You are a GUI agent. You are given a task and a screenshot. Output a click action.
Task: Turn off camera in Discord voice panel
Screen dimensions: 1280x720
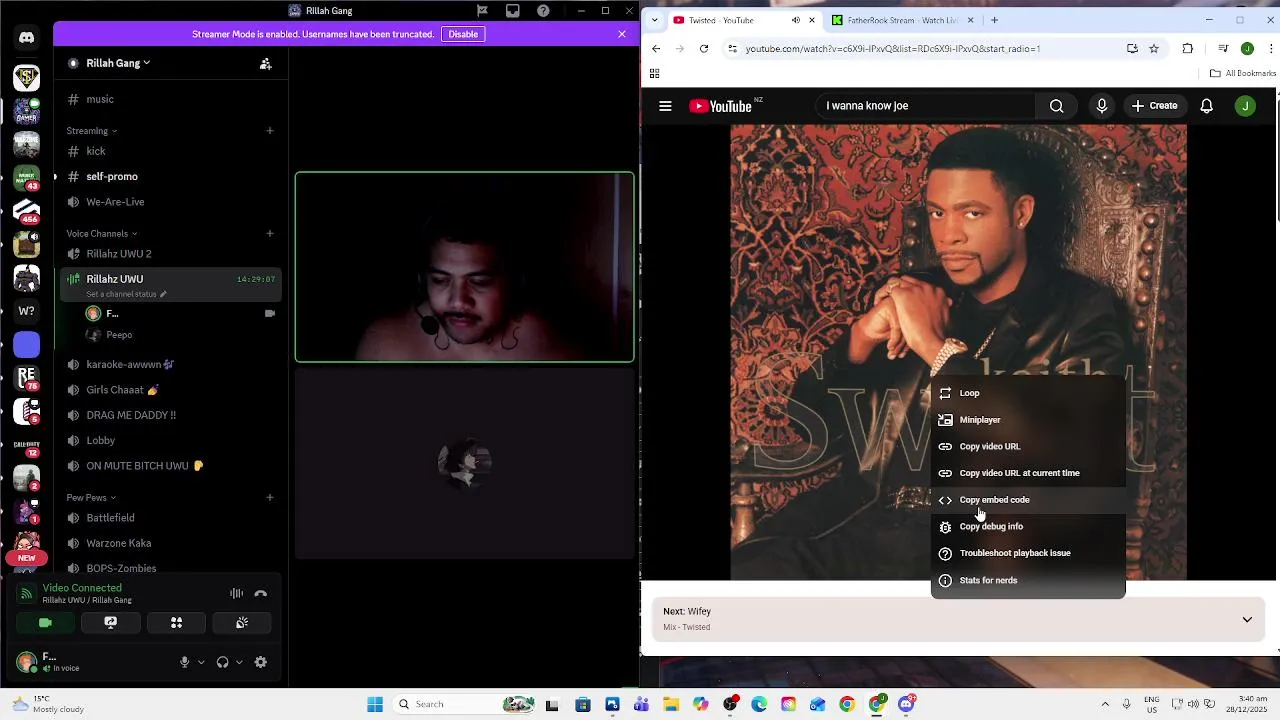[45, 622]
